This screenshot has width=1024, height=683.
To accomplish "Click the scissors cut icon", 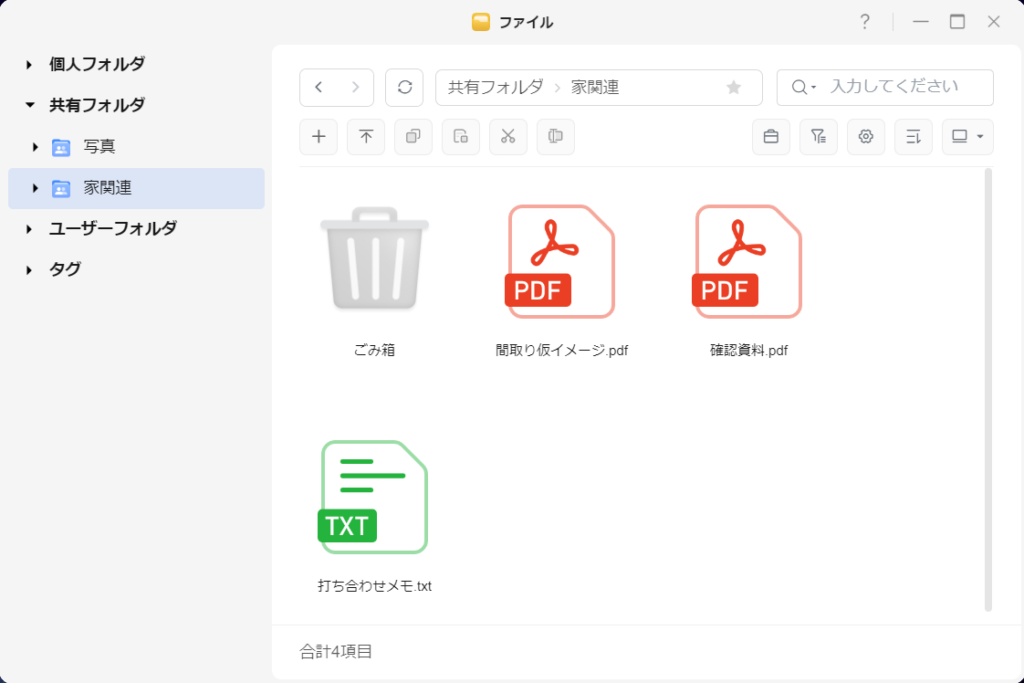I will tap(508, 137).
